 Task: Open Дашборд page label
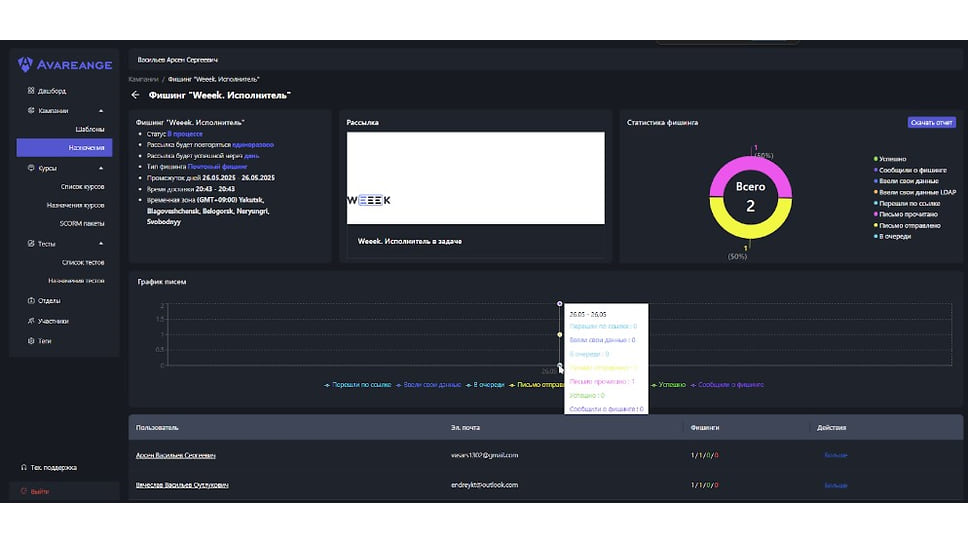[52, 91]
